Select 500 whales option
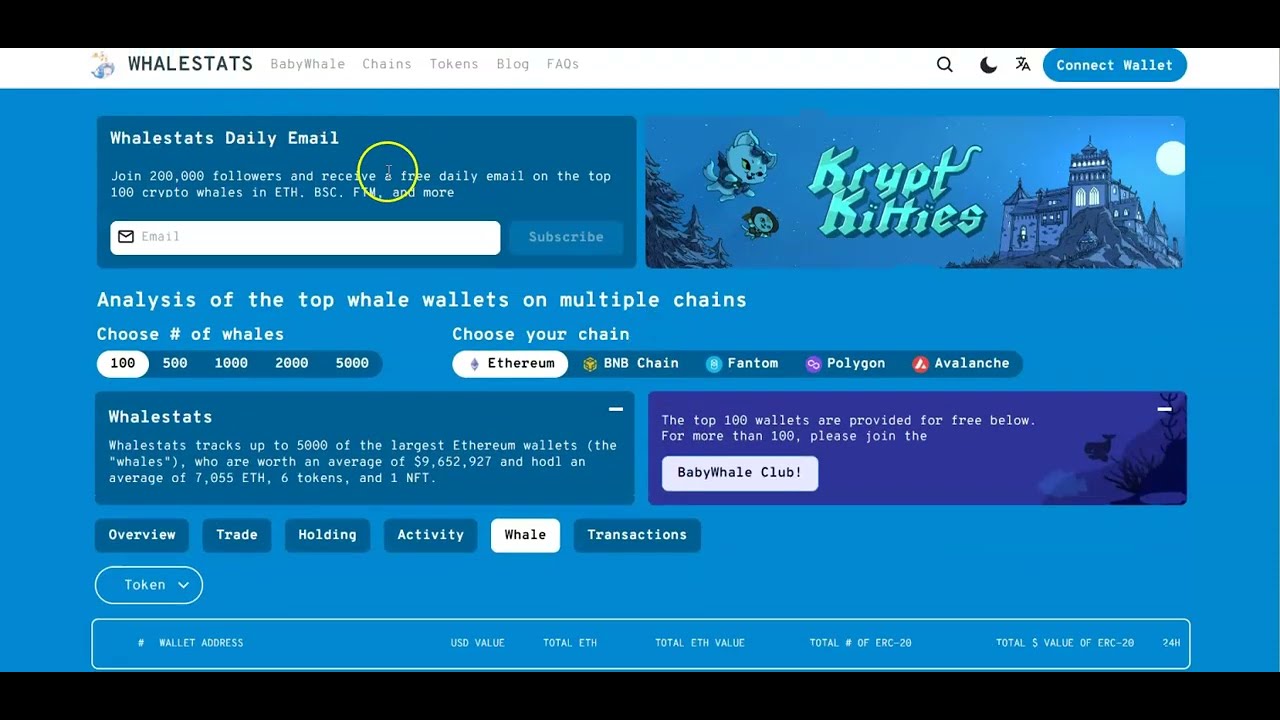 [175, 364]
